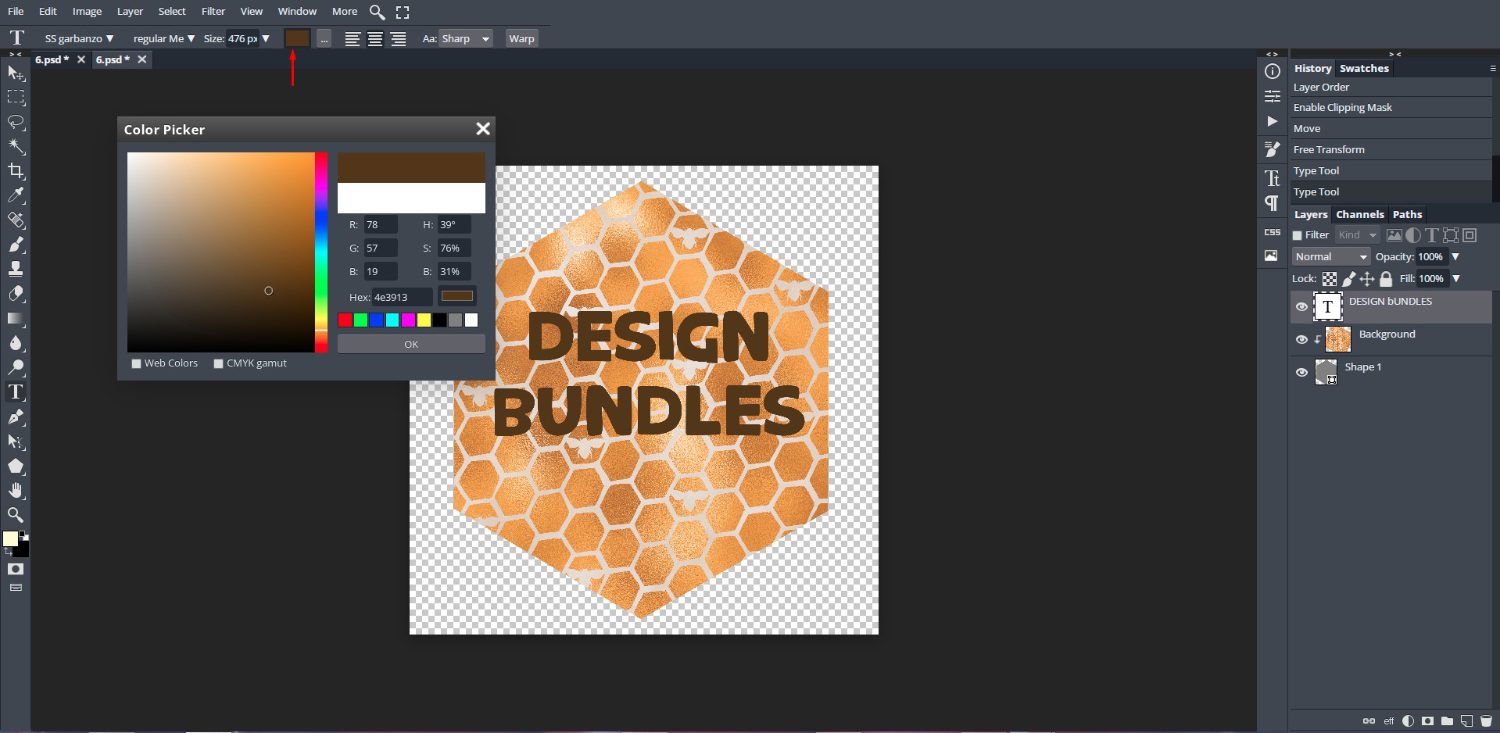Add a new folder in Layers panel
Screen dimensions: 1500x733
tap(1446, 720)
